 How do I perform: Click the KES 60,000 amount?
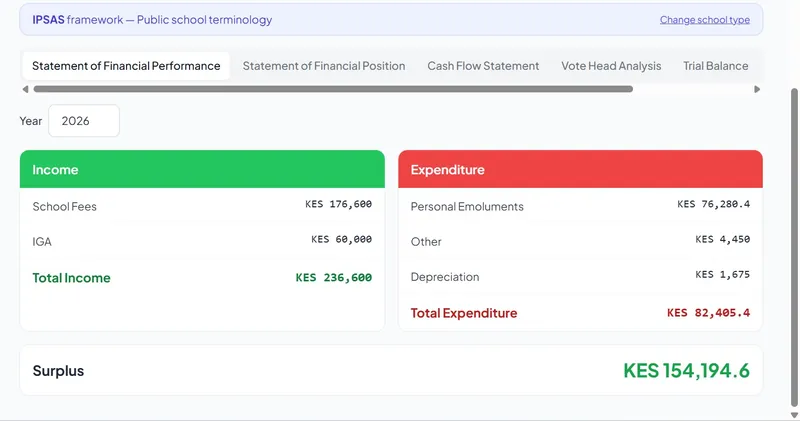click(341, 239)
